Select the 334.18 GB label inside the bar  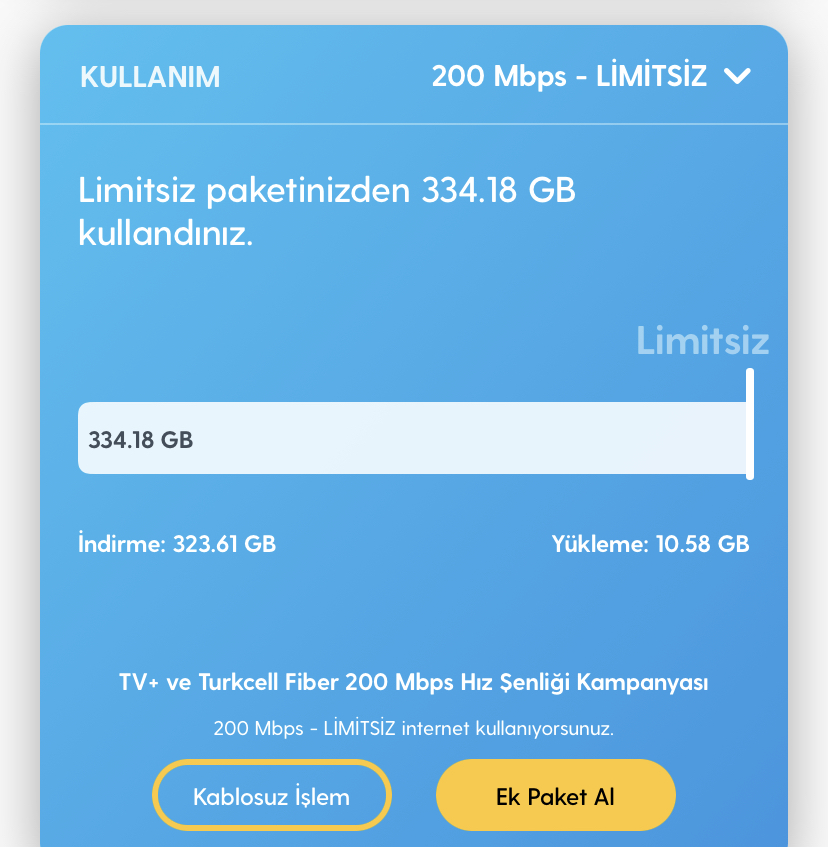pos(141,440)
